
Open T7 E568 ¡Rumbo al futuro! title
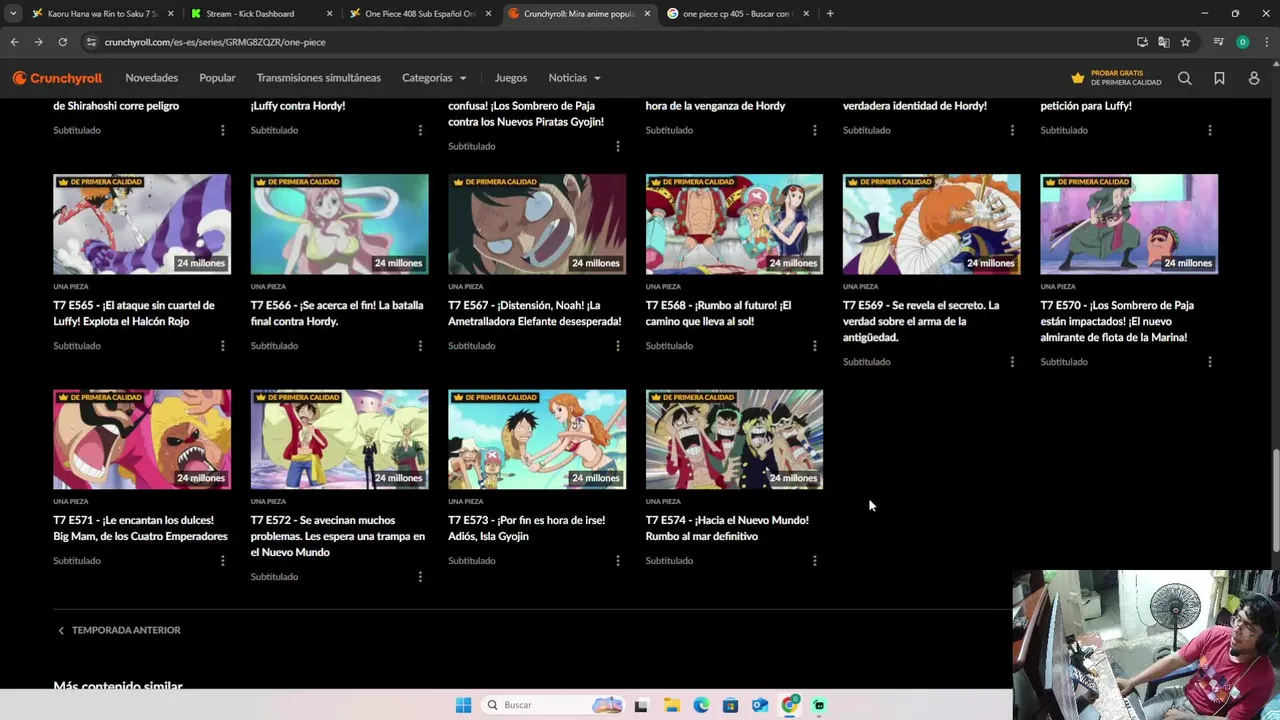(x=718, y=313)
